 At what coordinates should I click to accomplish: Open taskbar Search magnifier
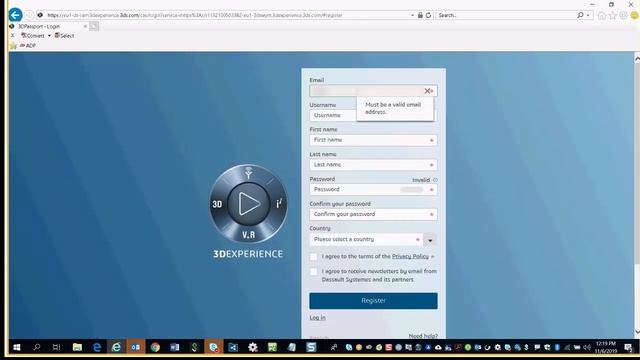click(37, 347)
